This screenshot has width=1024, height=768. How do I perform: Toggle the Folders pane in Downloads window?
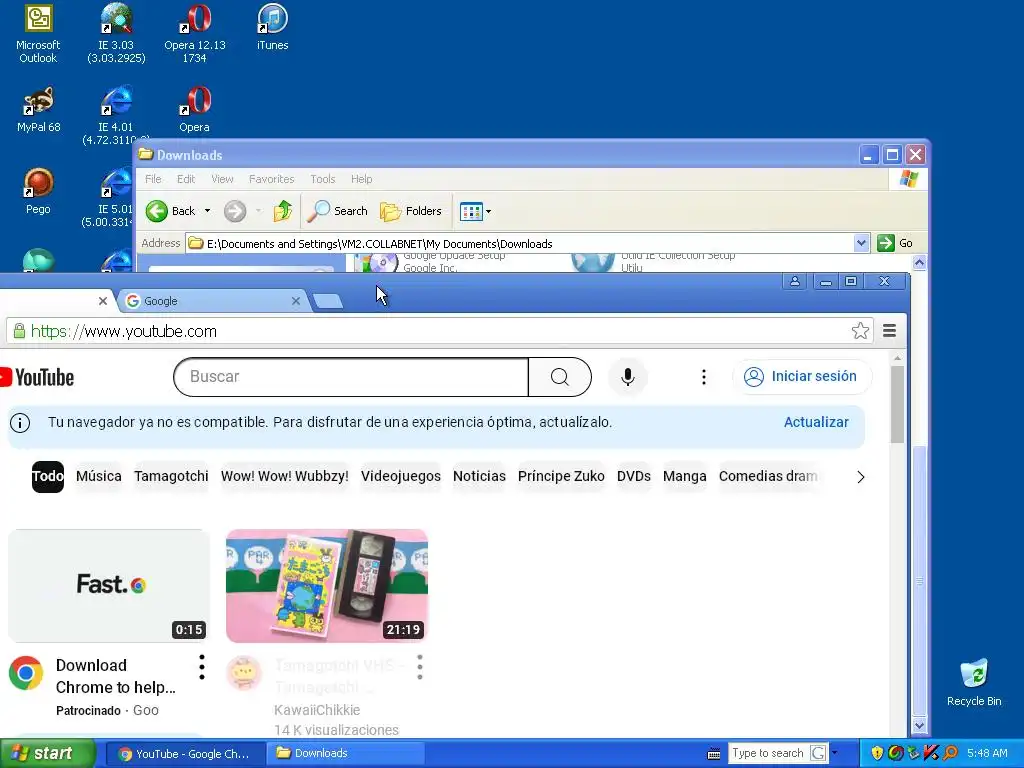(411, 211)
